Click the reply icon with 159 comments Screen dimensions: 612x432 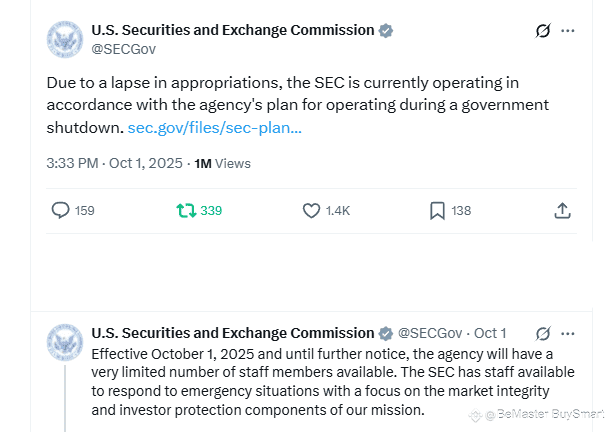[x=61, y=210]
